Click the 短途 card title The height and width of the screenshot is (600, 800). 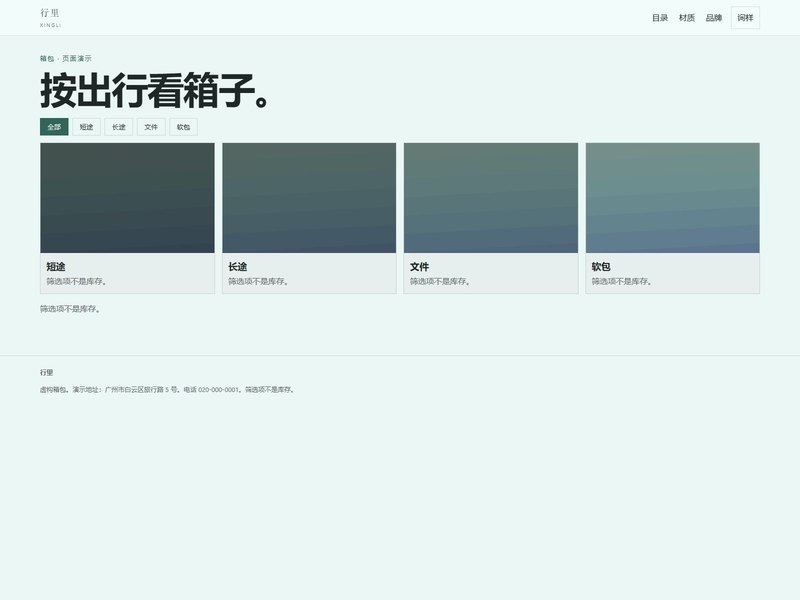(x=56, y=267)
